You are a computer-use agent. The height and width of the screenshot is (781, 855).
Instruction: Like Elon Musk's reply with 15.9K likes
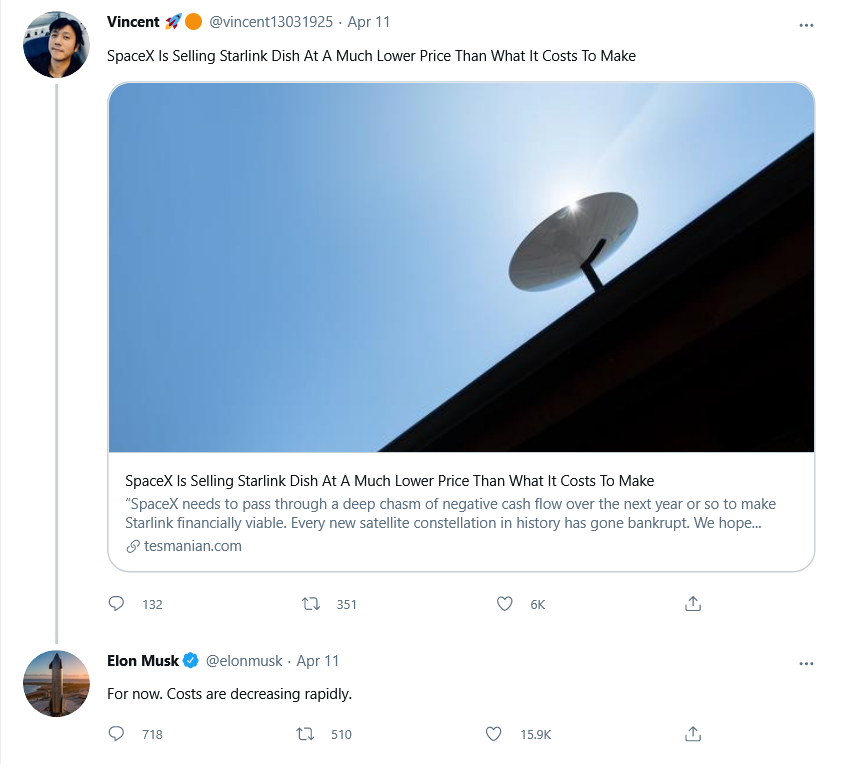click(493, 734)
